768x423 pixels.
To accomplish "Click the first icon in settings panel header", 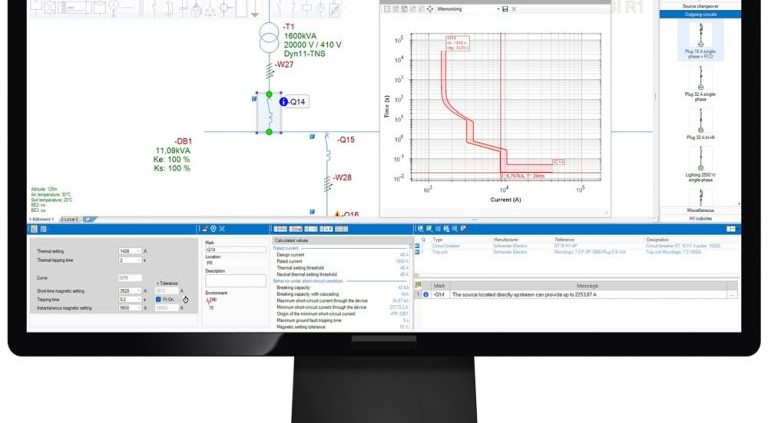I will pyautogui.click(x=34, y=229).
